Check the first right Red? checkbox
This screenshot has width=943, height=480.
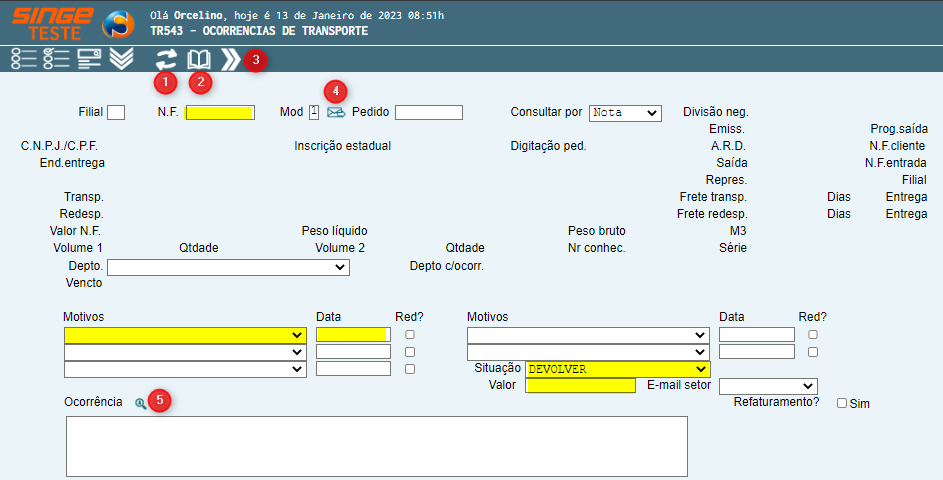(813, 334)
